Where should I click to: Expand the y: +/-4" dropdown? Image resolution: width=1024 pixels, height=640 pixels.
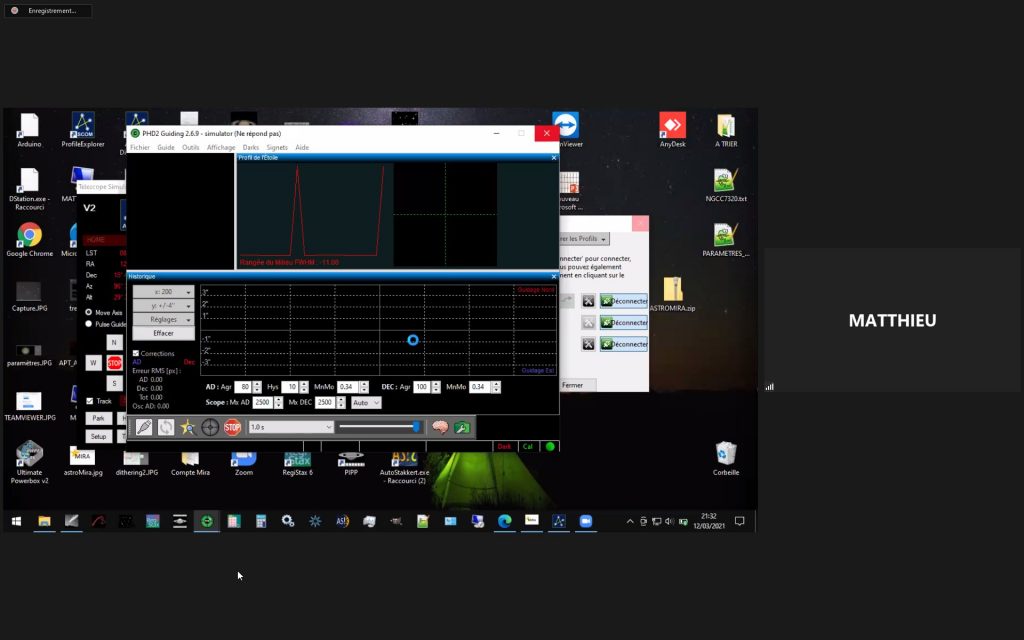[163, 306]
